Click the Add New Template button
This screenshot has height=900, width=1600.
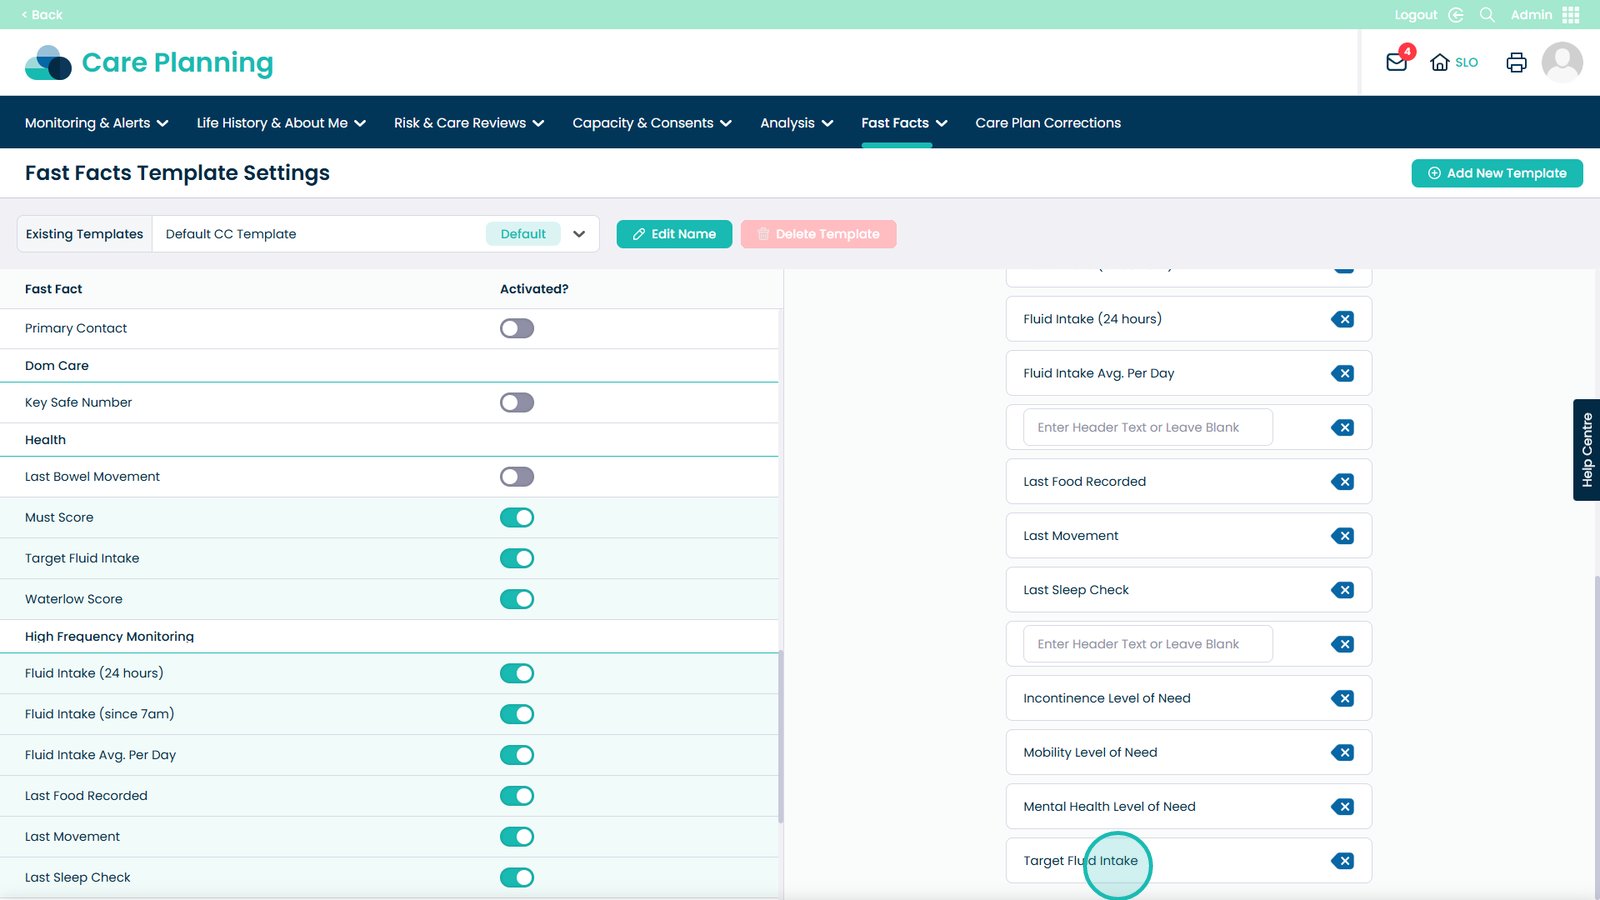[x=1496, y=173]
